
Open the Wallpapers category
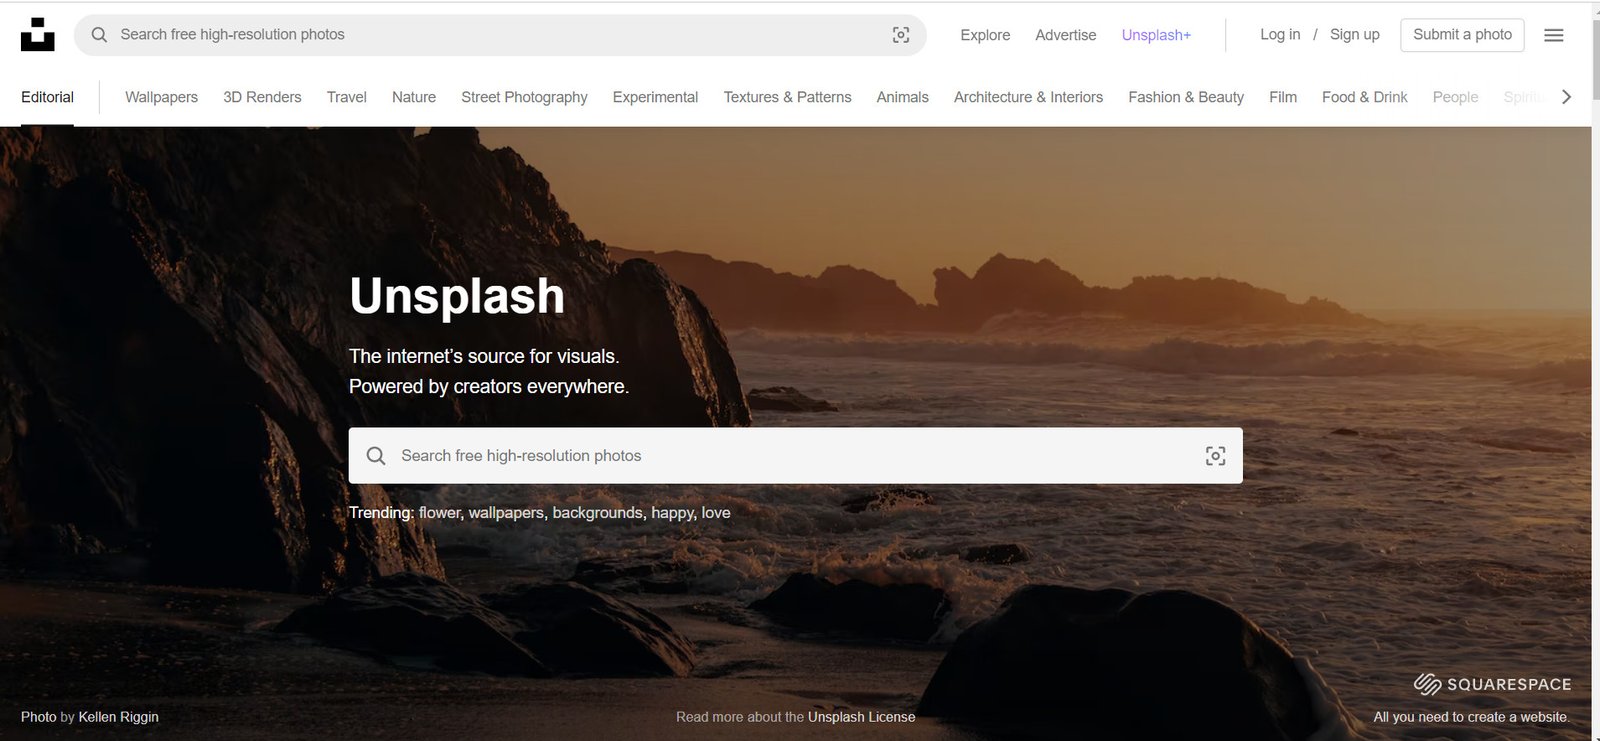coord(161,97)
